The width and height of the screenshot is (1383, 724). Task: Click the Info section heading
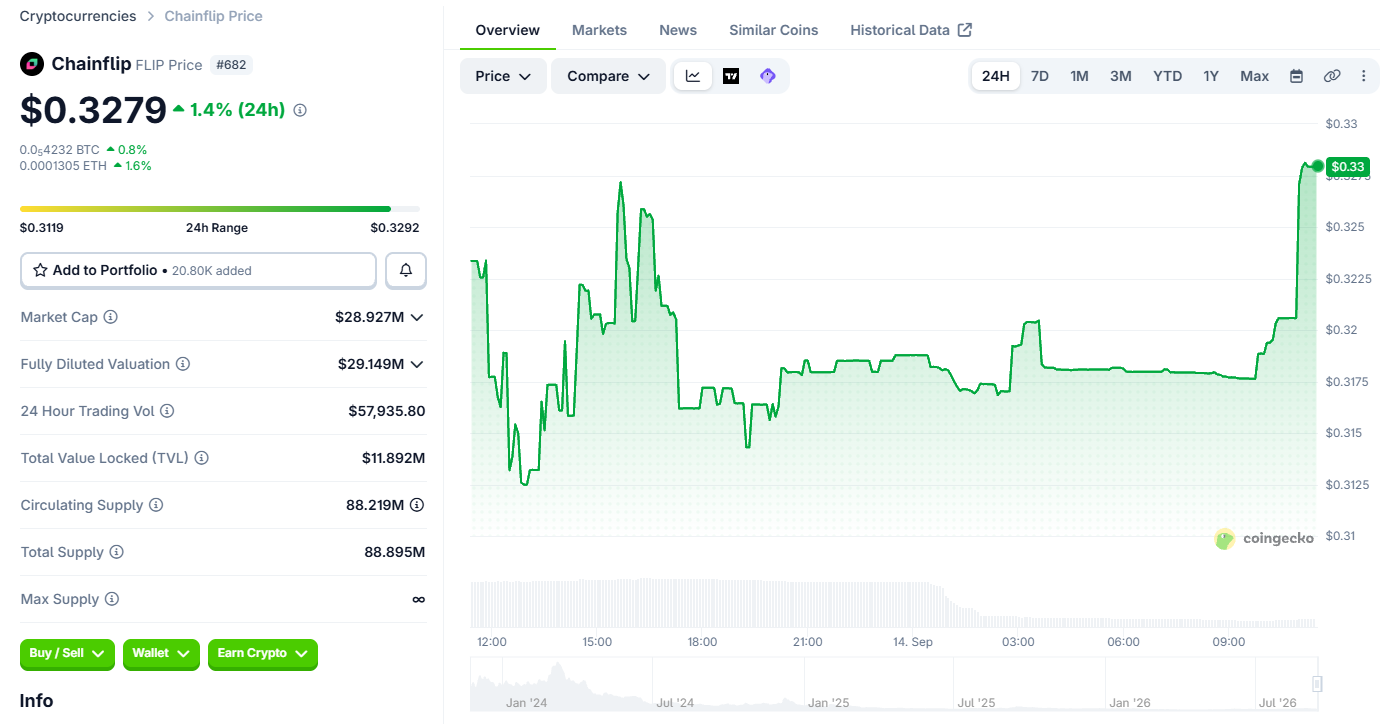pos(37,701)
